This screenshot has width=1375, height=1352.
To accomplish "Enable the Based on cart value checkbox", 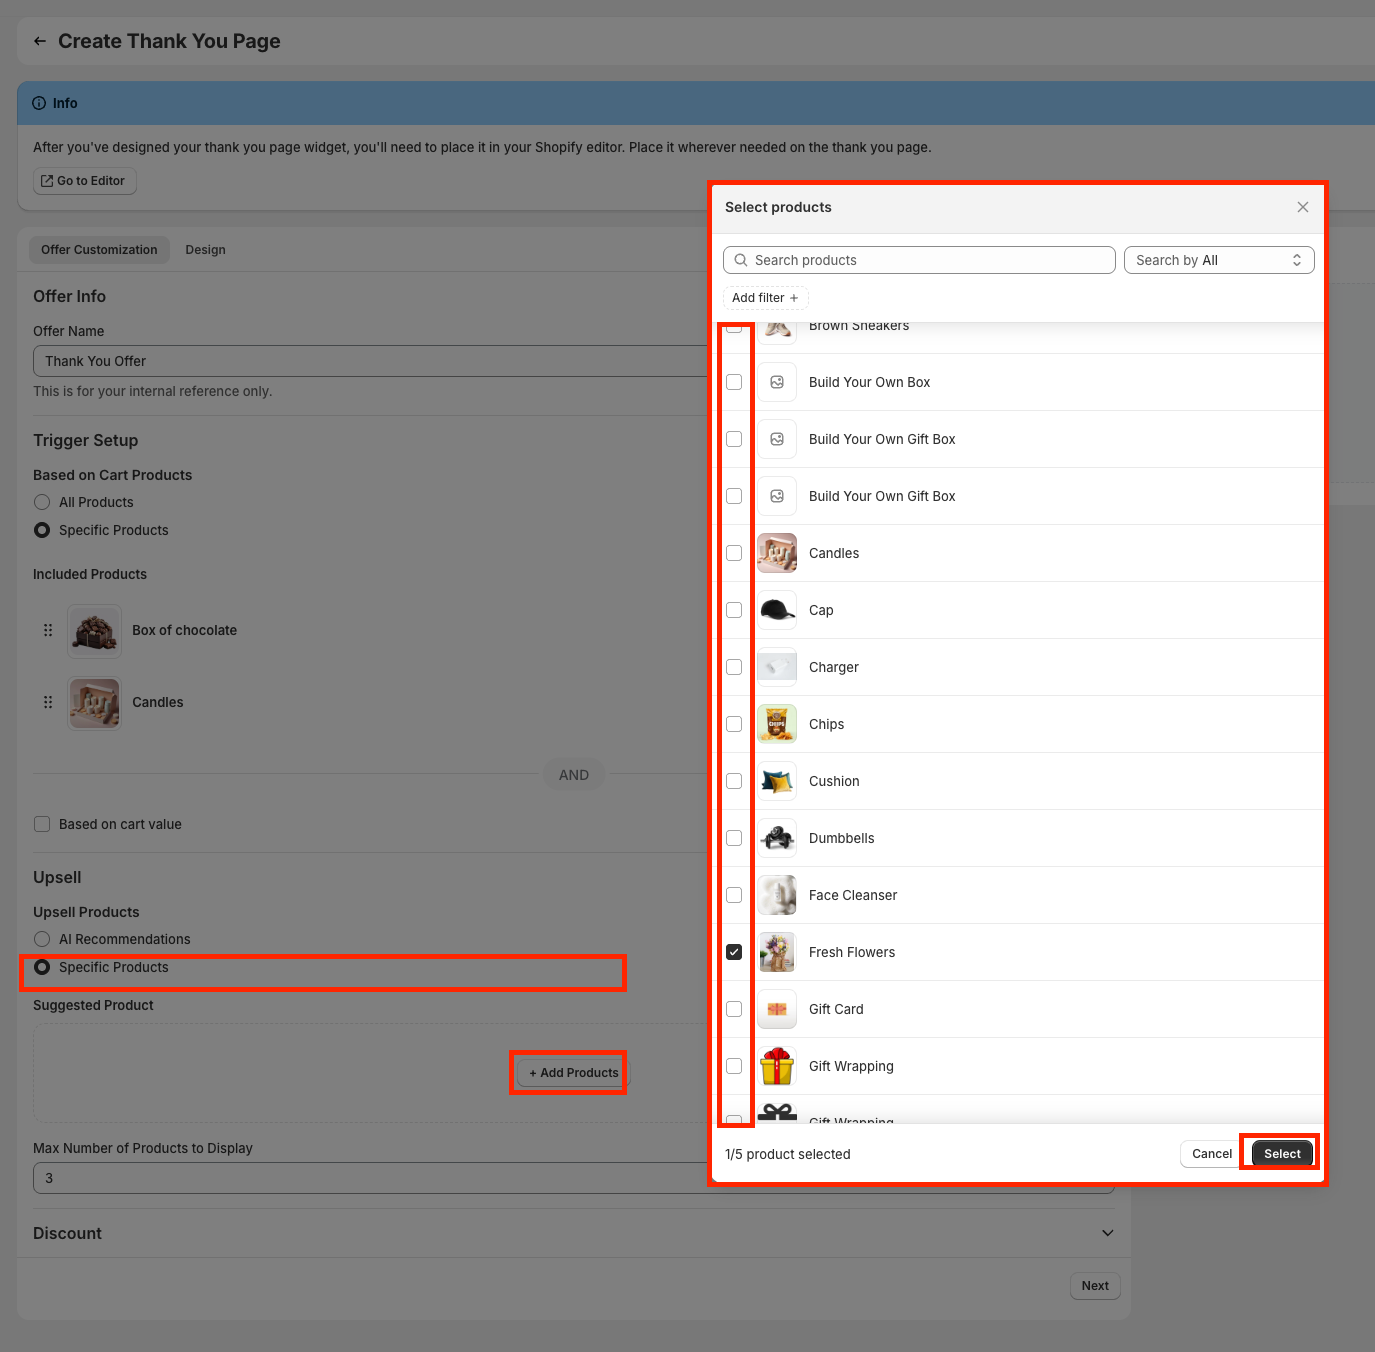I will click(42, 824).
